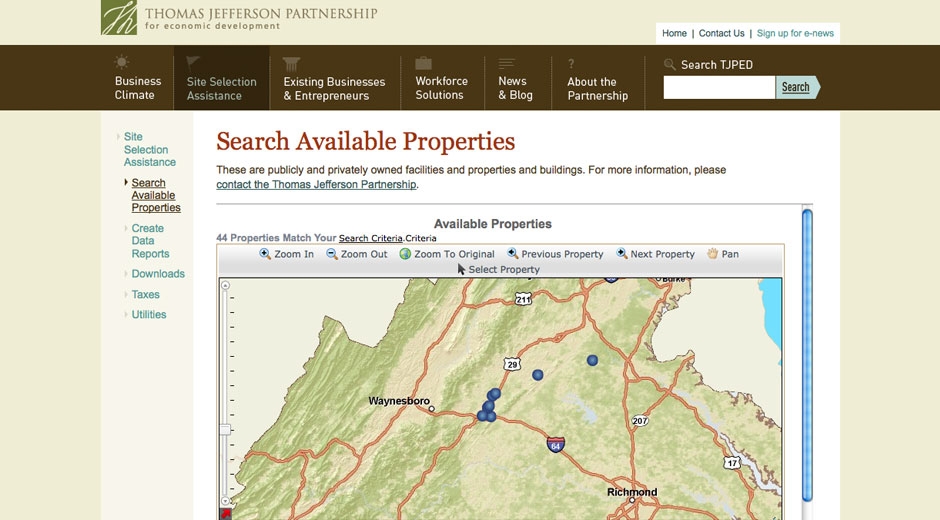Open the sidebar Search Available Properties link
Image resolution: width=940 pixels, height=520 pixels.
pos(156,195)
